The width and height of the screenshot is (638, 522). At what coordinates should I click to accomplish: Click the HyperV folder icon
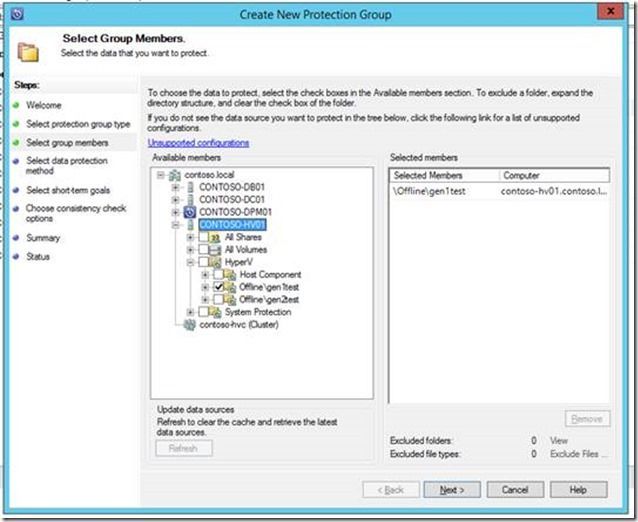click(x=215, y=262)
